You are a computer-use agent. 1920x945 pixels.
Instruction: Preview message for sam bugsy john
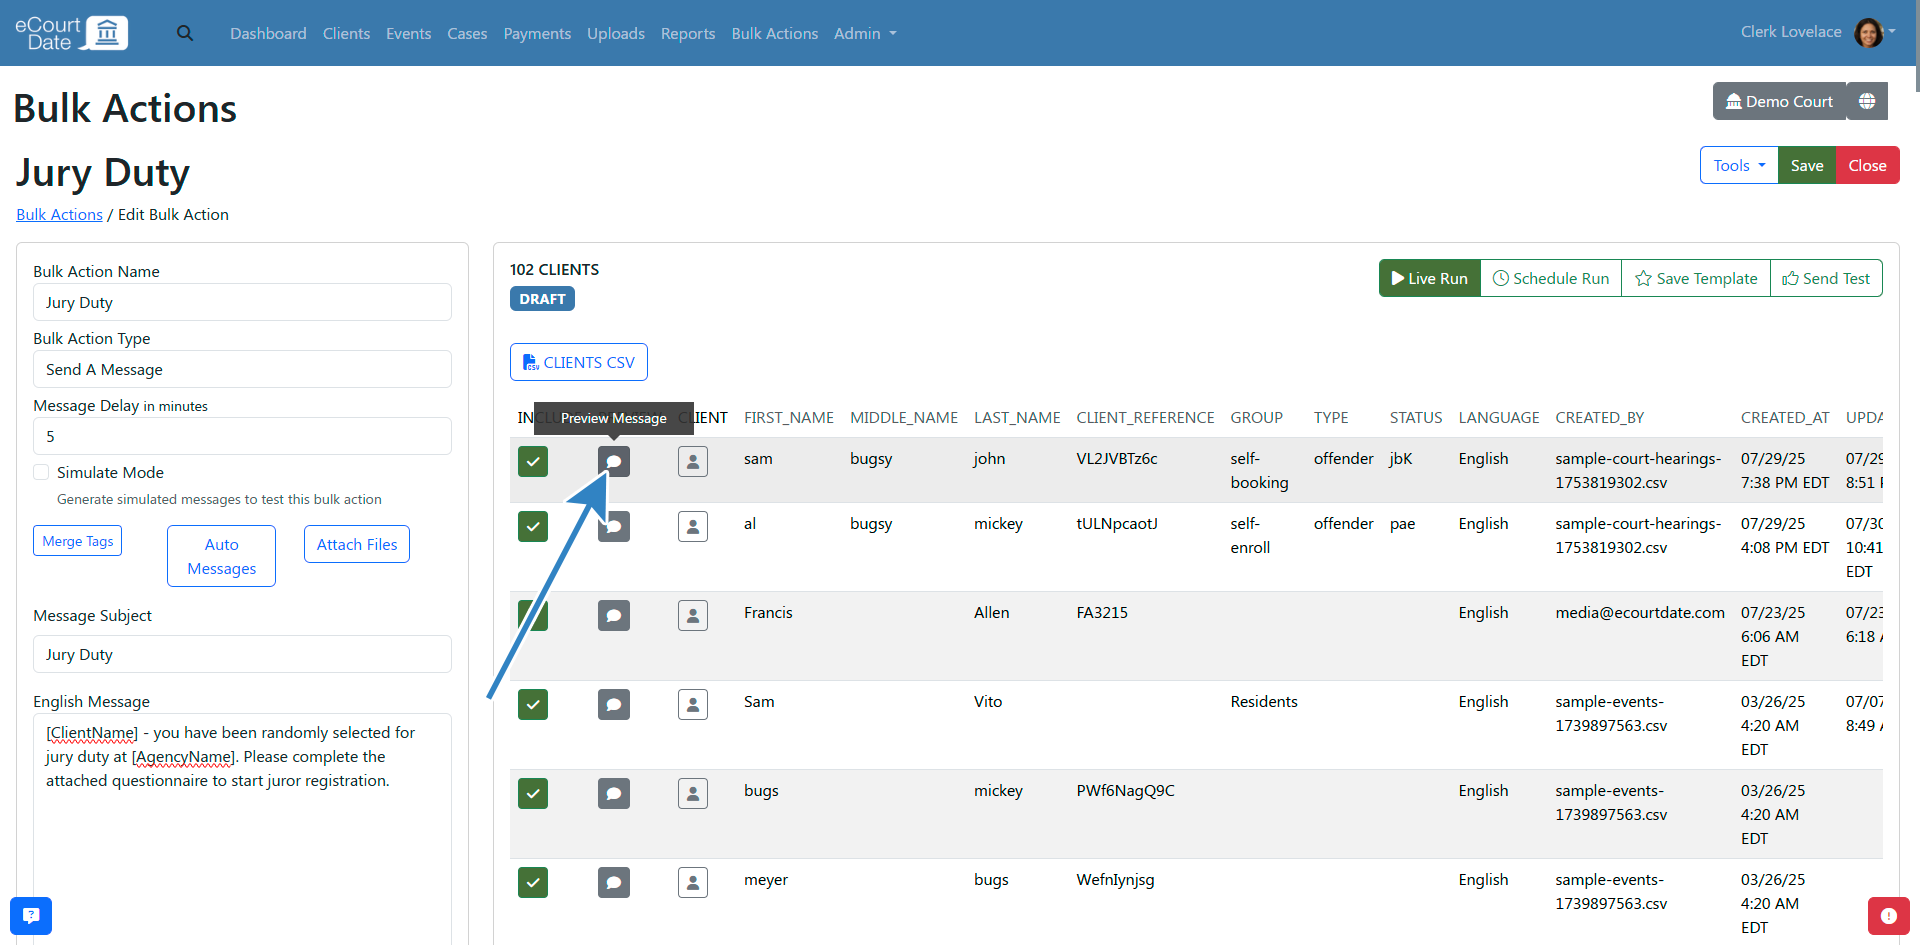coord(614,461)
